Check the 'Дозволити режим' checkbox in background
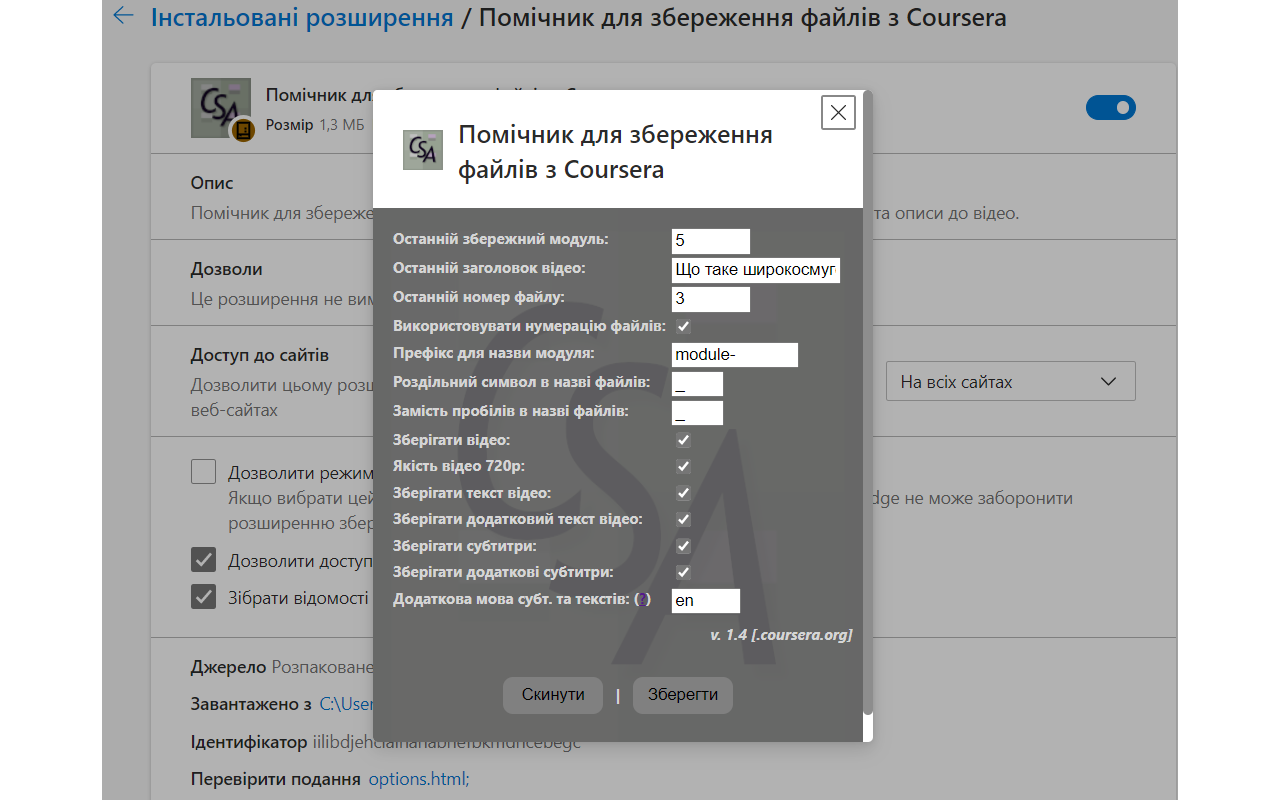The image size is (1280, 800). click(204, 472)
